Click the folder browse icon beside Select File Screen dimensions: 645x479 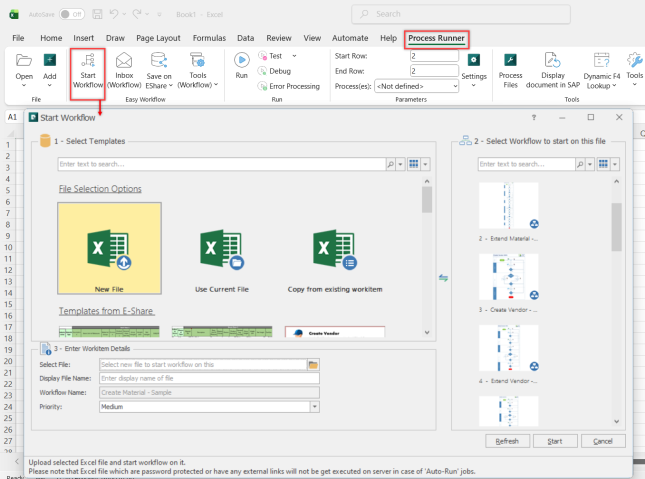[x=313, y=365]
